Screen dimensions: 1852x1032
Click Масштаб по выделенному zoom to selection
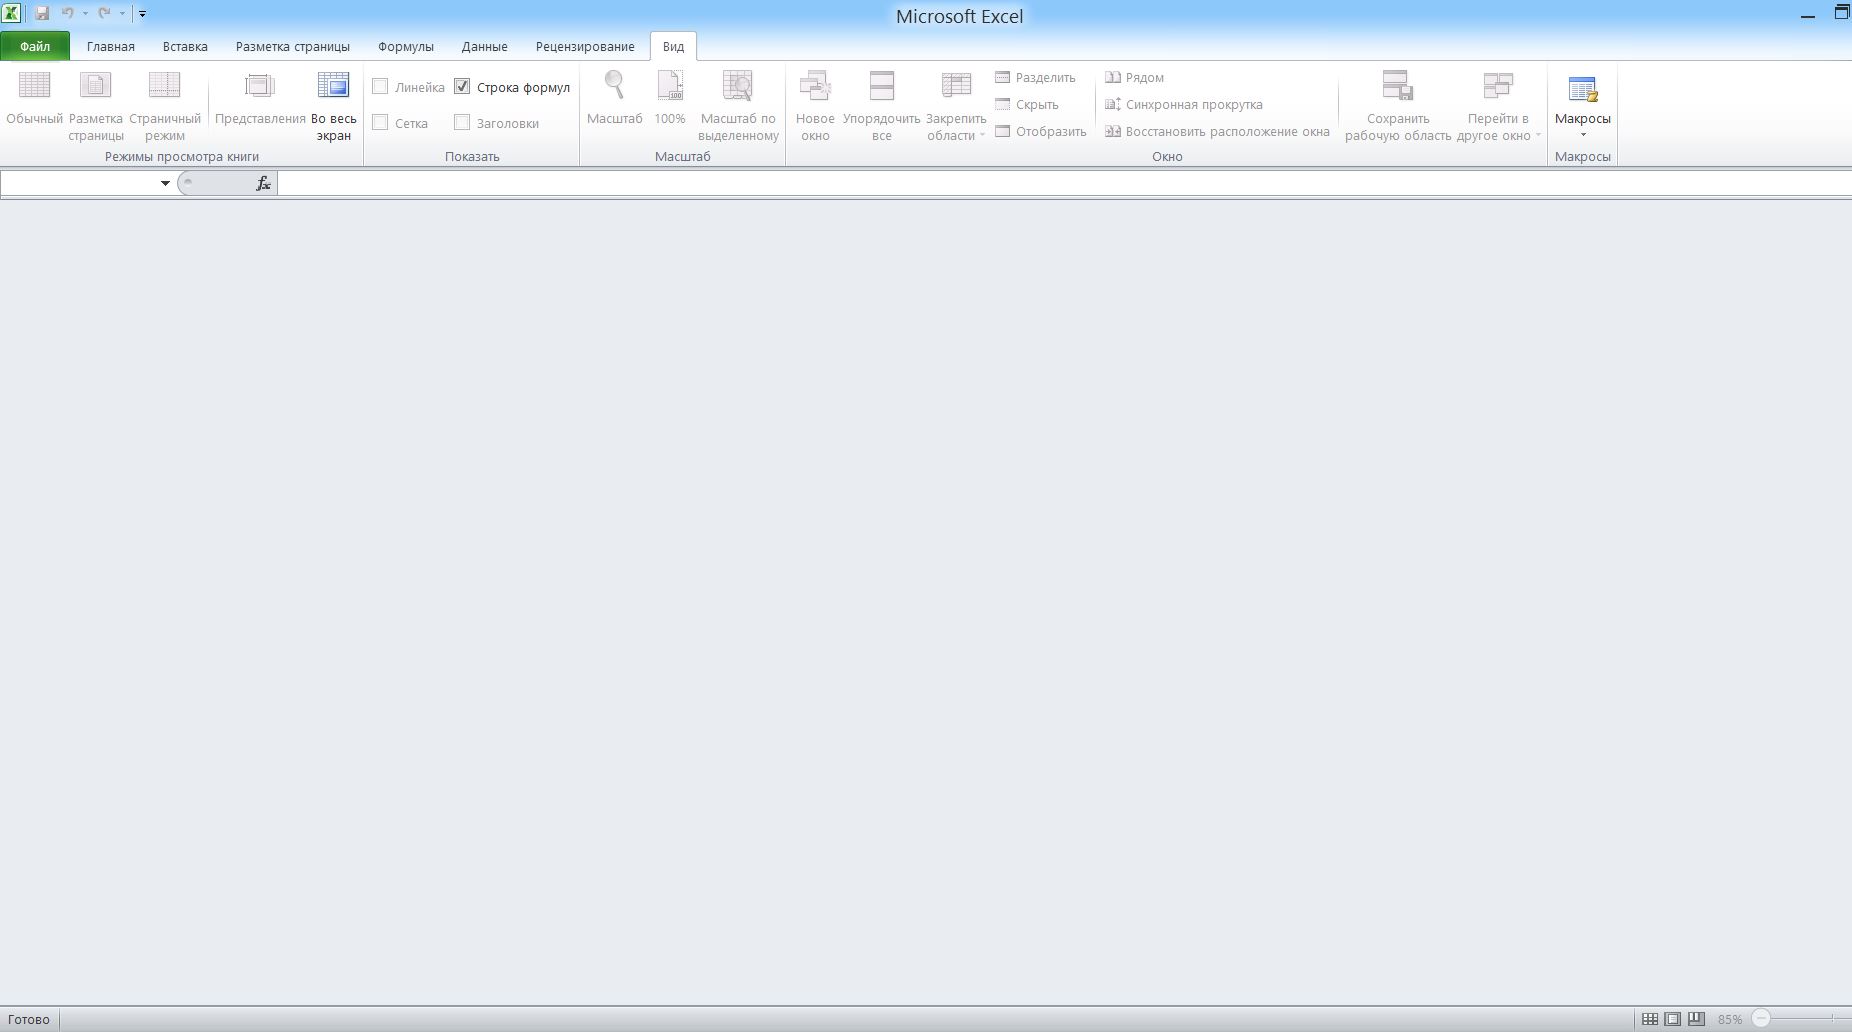[x=738, y=106]
